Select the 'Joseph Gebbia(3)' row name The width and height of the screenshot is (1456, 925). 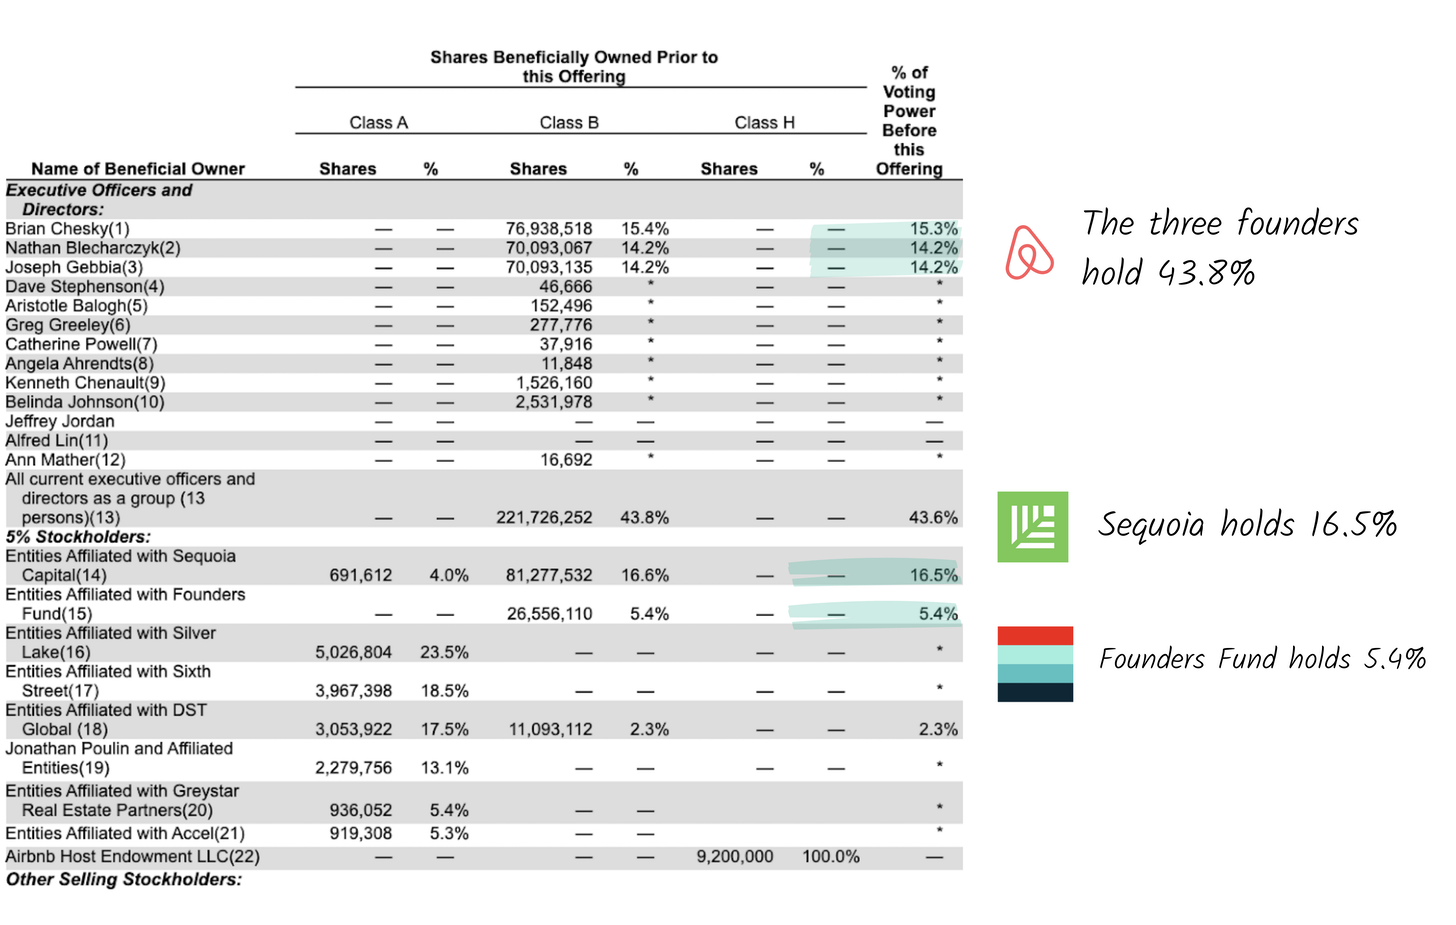(x=74, y=268)
